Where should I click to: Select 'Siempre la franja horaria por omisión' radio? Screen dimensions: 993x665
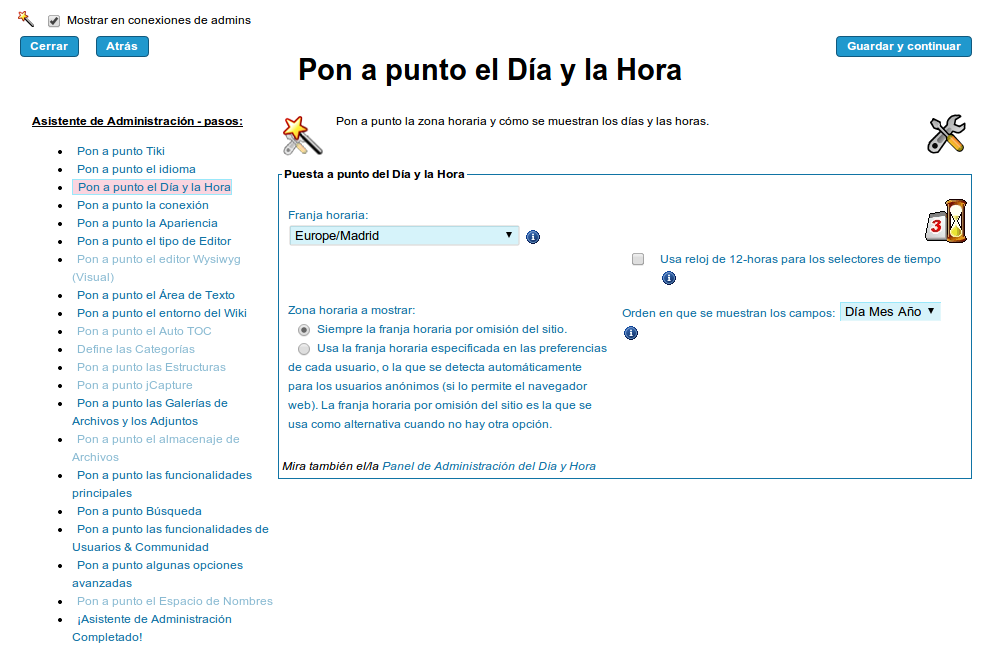(304, 329)
